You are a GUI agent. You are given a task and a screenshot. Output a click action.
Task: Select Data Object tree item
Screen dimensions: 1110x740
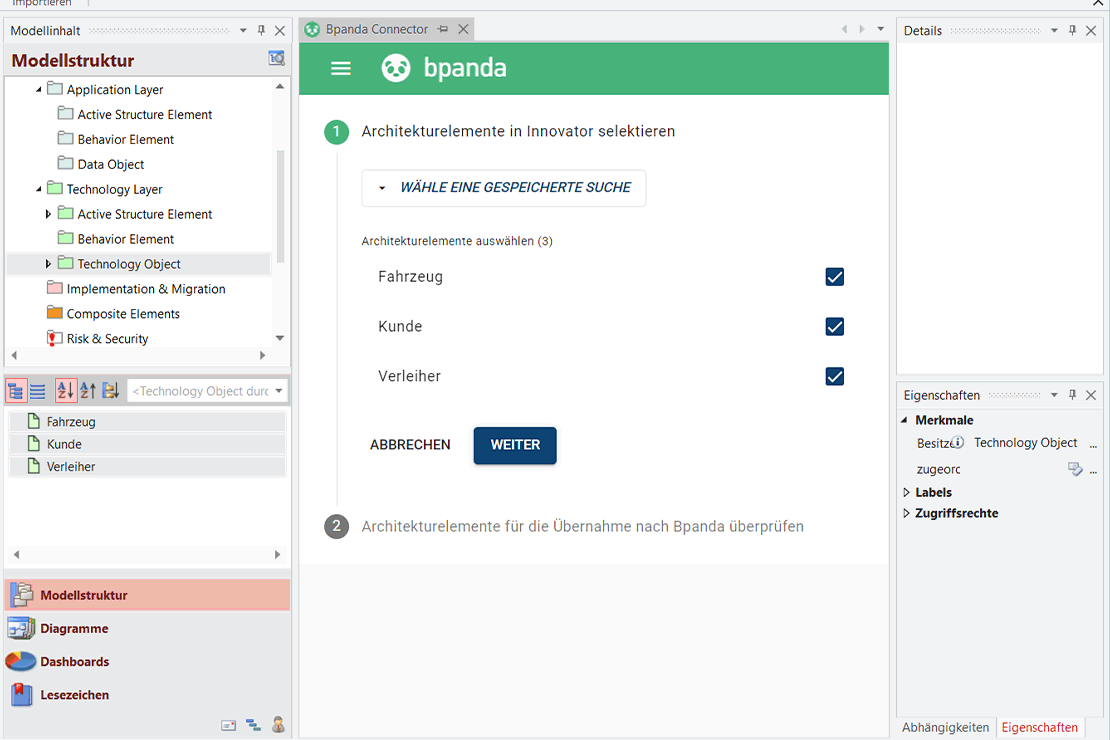pyautogui.click(x=110, y=164)
